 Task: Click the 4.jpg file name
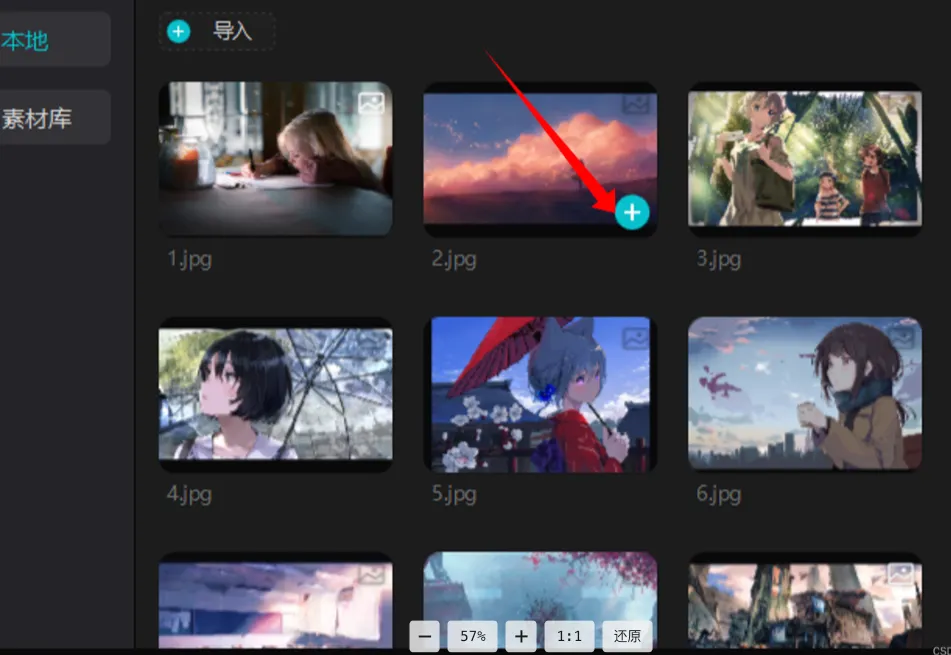click(189, 495)
